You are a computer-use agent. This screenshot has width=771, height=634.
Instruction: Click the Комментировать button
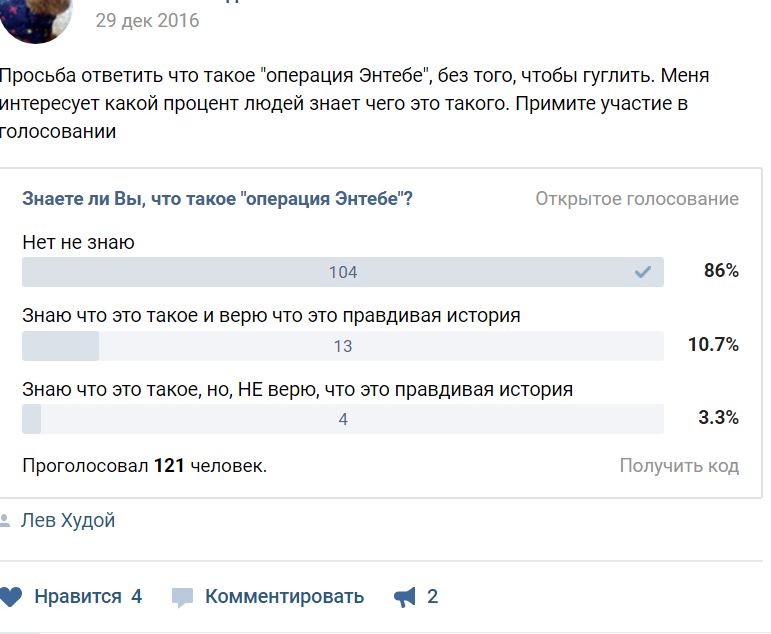click(x=285, y=597)
